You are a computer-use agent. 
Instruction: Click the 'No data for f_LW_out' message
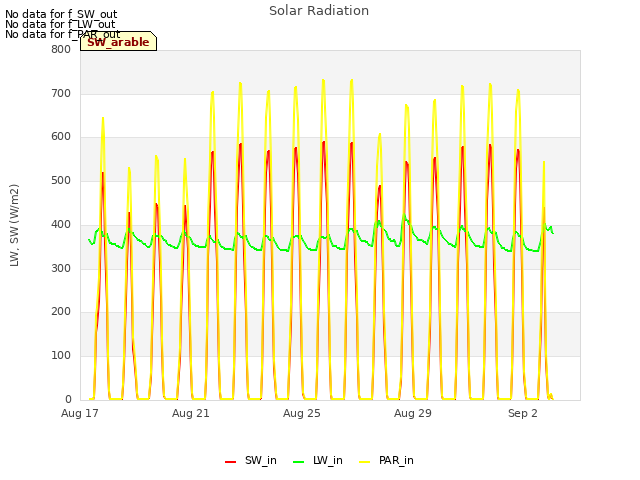point(60,24)
